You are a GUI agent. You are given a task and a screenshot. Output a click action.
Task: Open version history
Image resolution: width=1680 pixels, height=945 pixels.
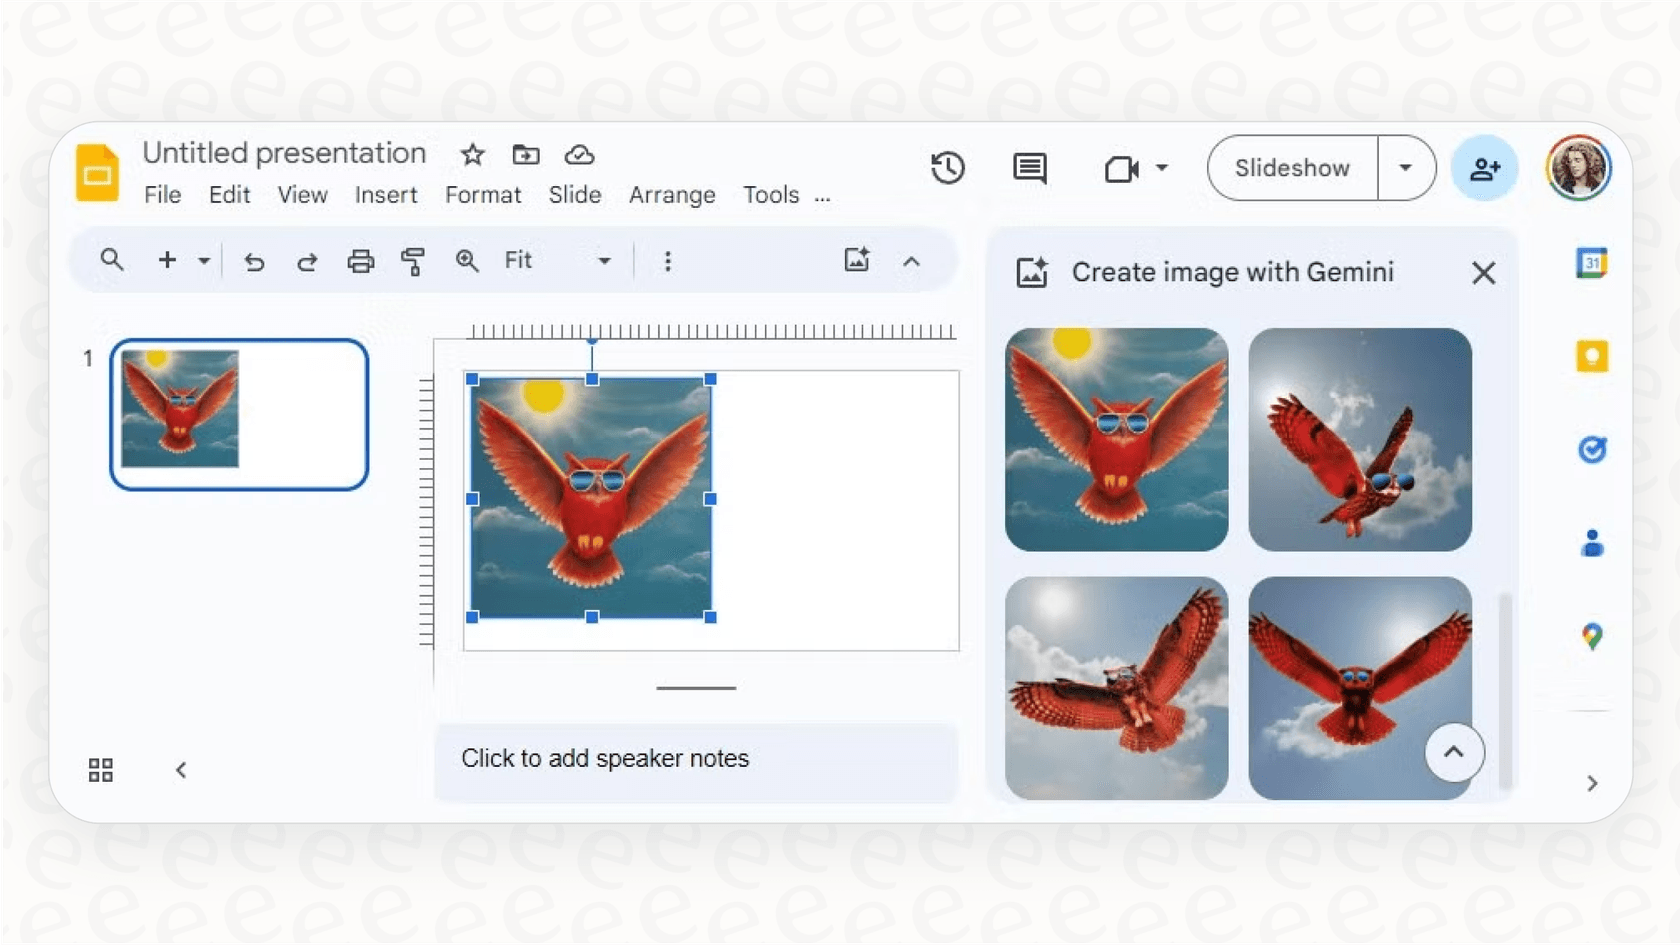[947, 168]
